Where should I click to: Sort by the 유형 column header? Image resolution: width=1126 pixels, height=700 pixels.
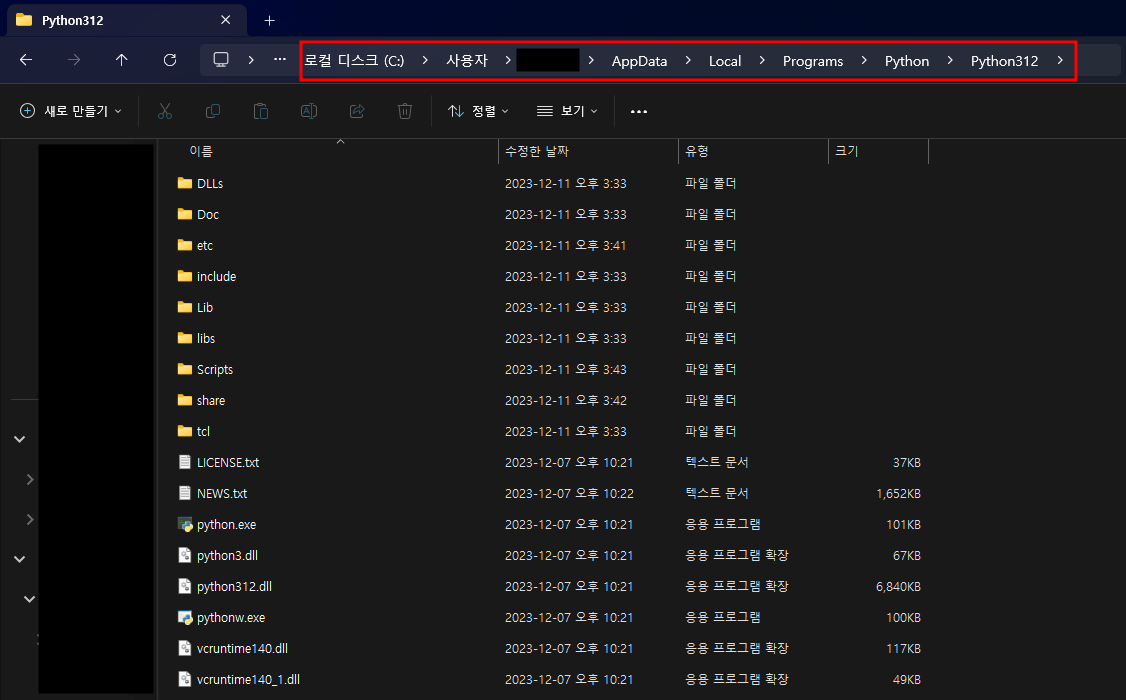point(697,151)
